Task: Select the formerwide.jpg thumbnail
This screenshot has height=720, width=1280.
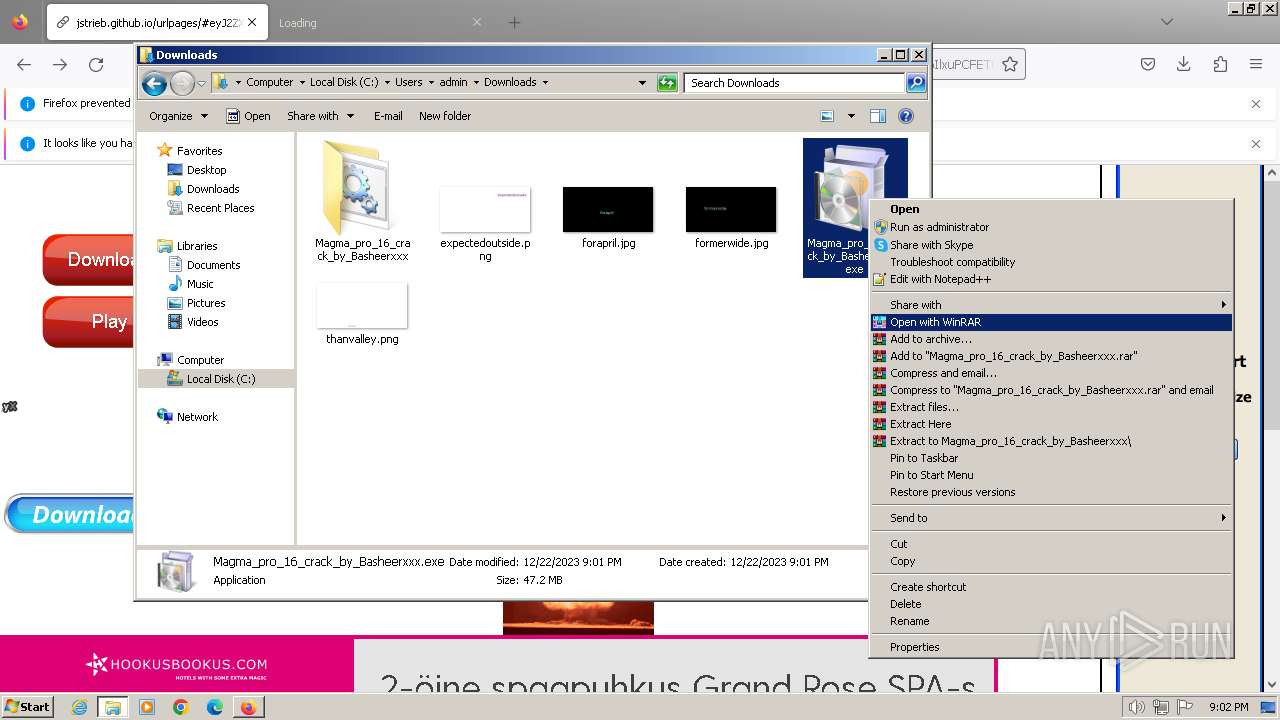Action: coord(731,210)
